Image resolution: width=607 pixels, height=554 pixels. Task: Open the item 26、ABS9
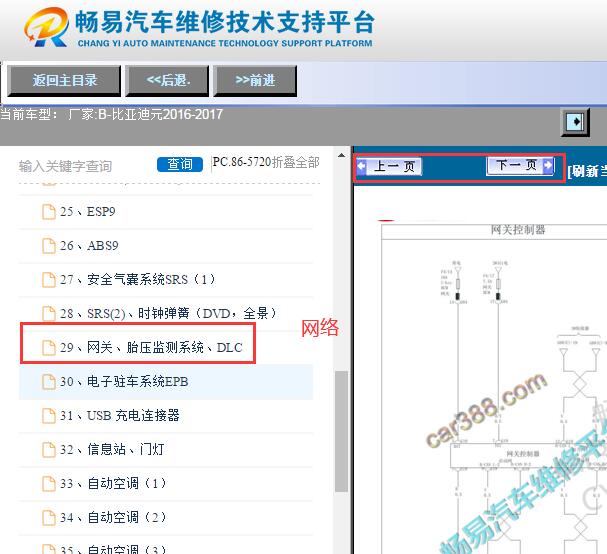point(89,246)
